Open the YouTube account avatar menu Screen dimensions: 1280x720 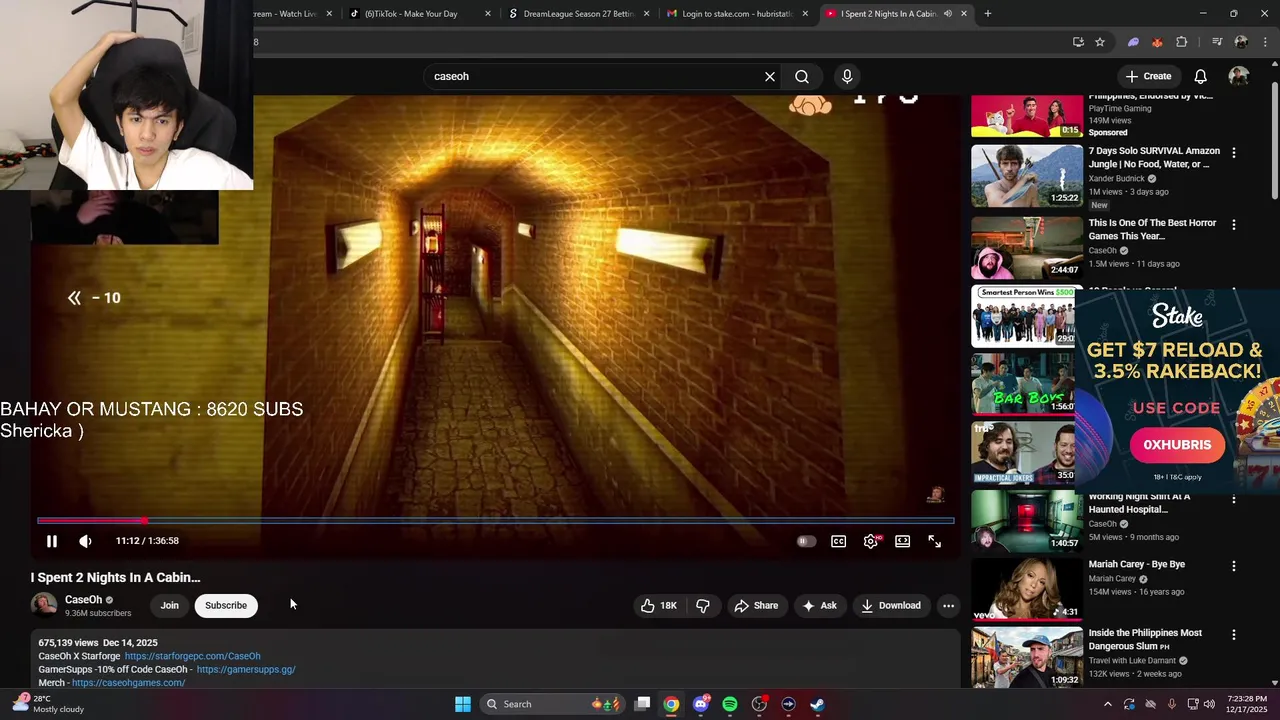point(1239,76)
